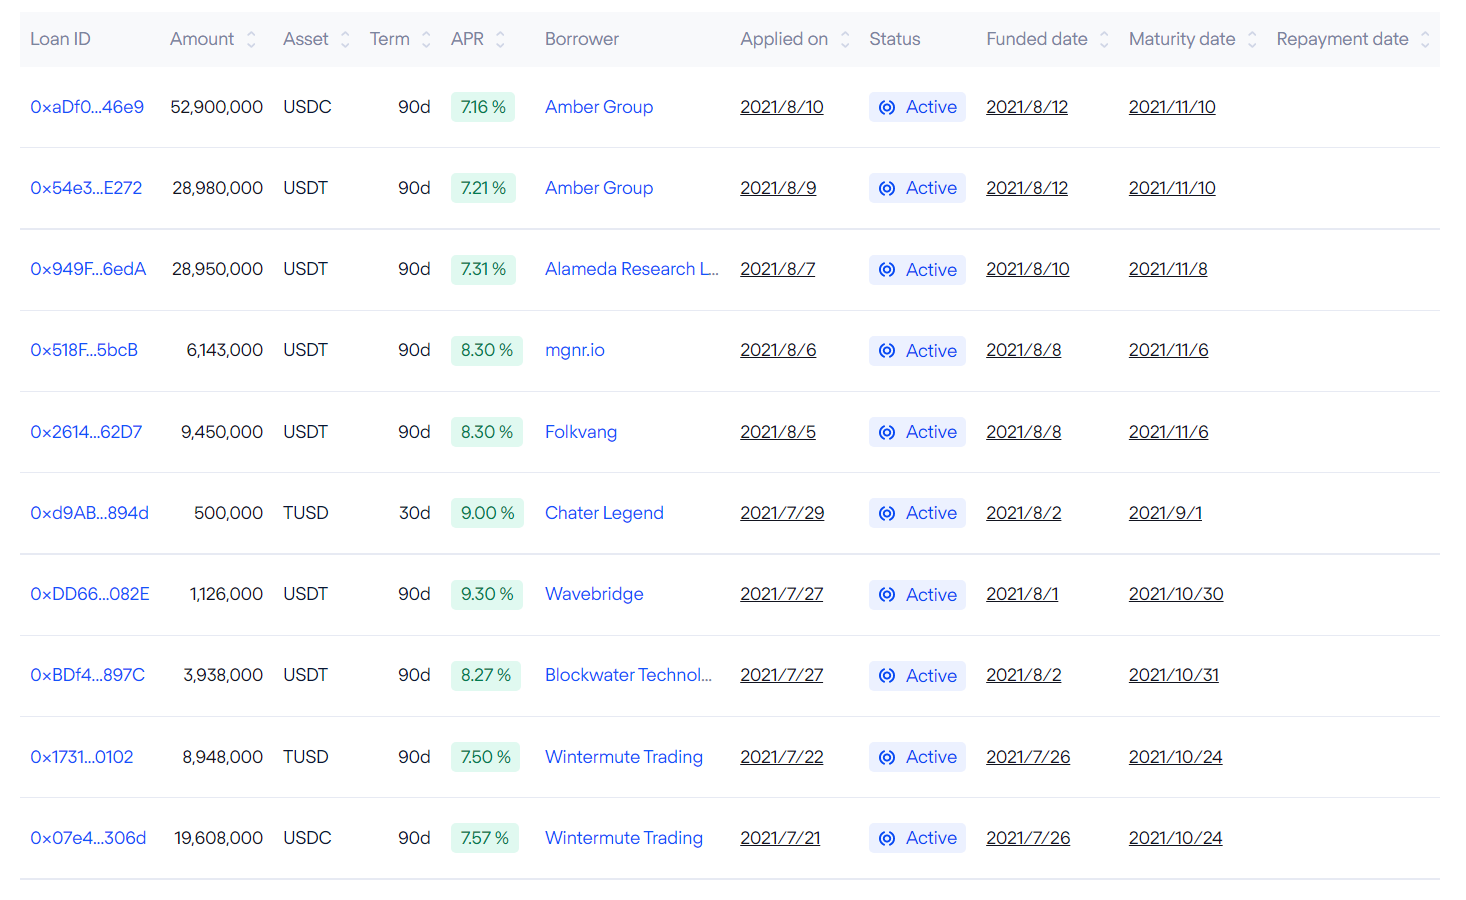
Task: Sort by Repayment date arrows icon
Action: pos(1425,39)
